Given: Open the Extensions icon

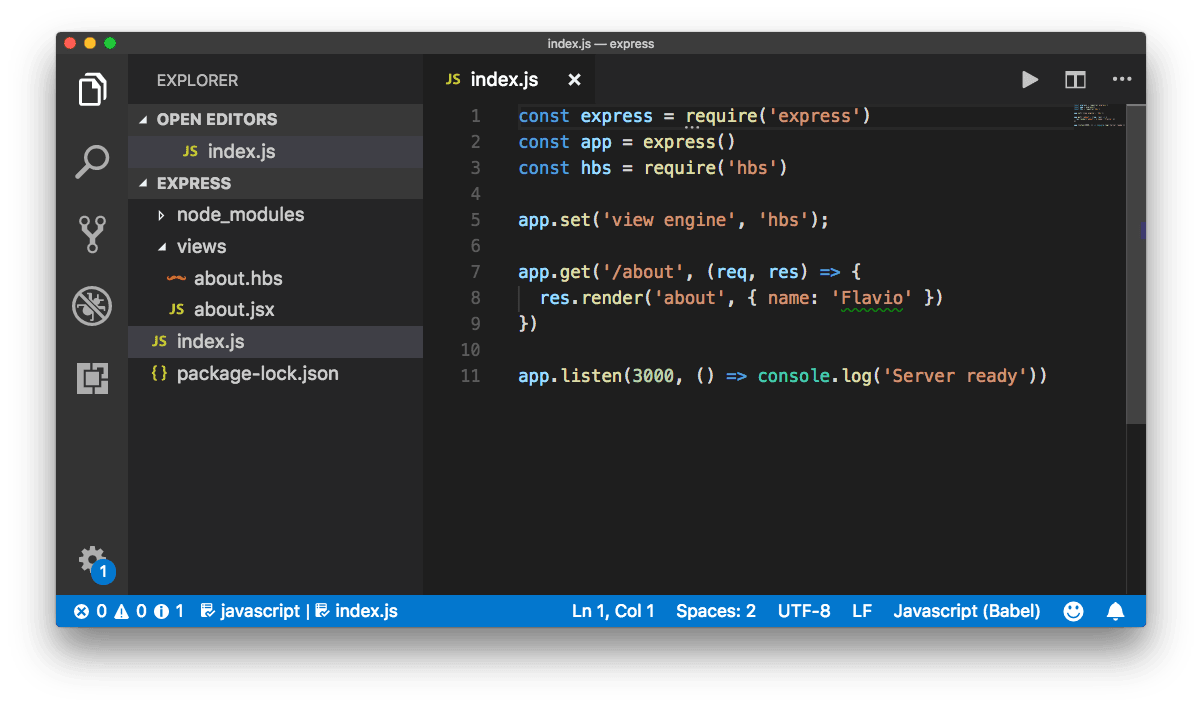Looking at the screenshot, I should tap(92, 379).
